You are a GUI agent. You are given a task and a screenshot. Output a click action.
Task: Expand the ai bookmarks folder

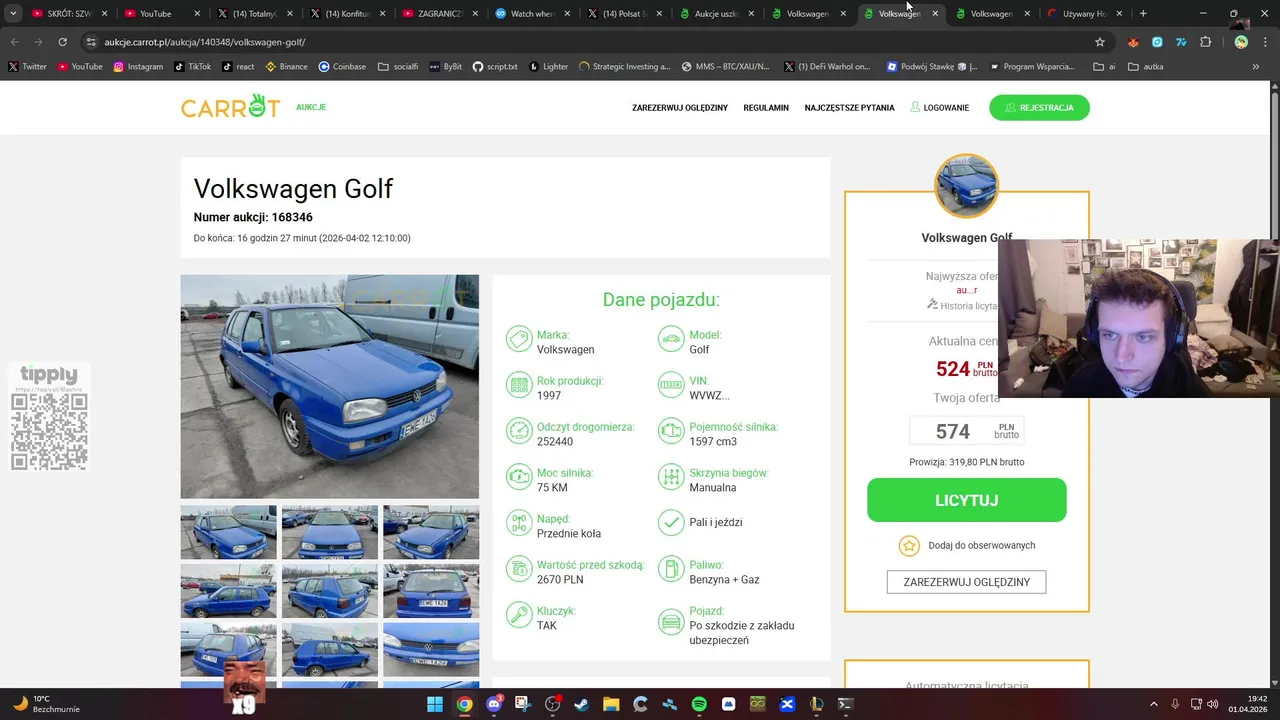1105,66
